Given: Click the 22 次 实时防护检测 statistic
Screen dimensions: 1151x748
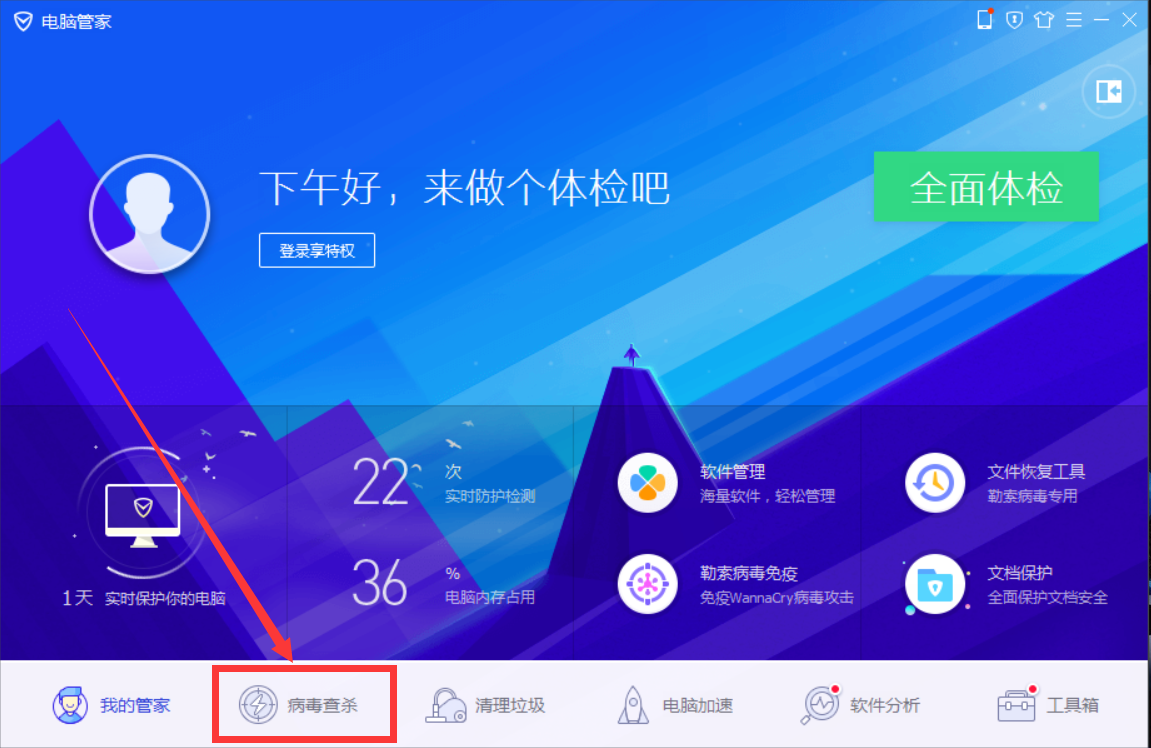Looking at the screenshot, I should [x=444, y=483].
